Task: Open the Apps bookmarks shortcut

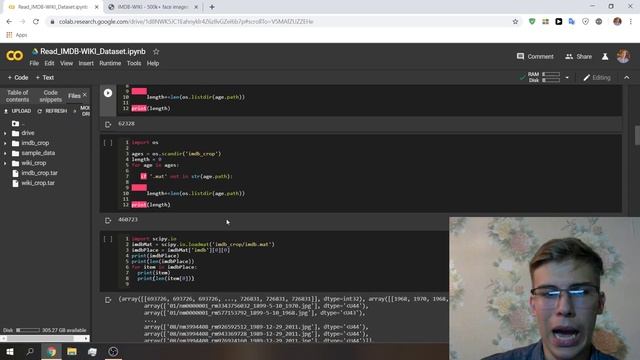Action: (16, 35)
